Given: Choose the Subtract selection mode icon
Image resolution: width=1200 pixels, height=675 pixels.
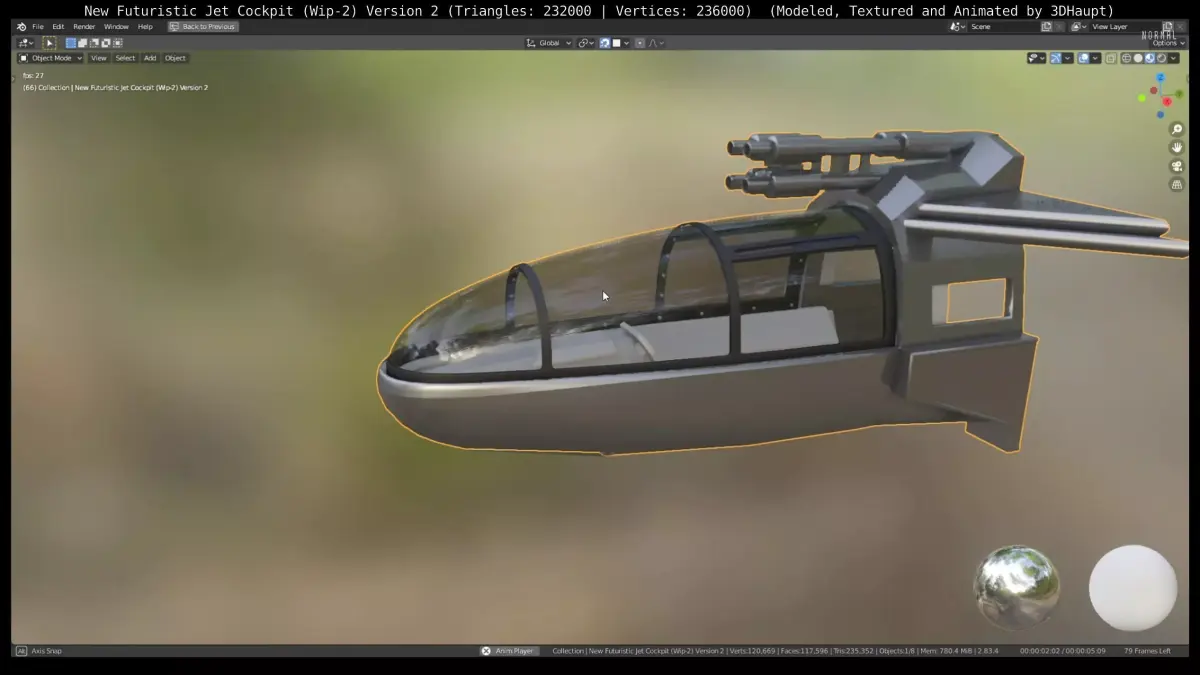Looking at the screenshot, I should point(94,43).
